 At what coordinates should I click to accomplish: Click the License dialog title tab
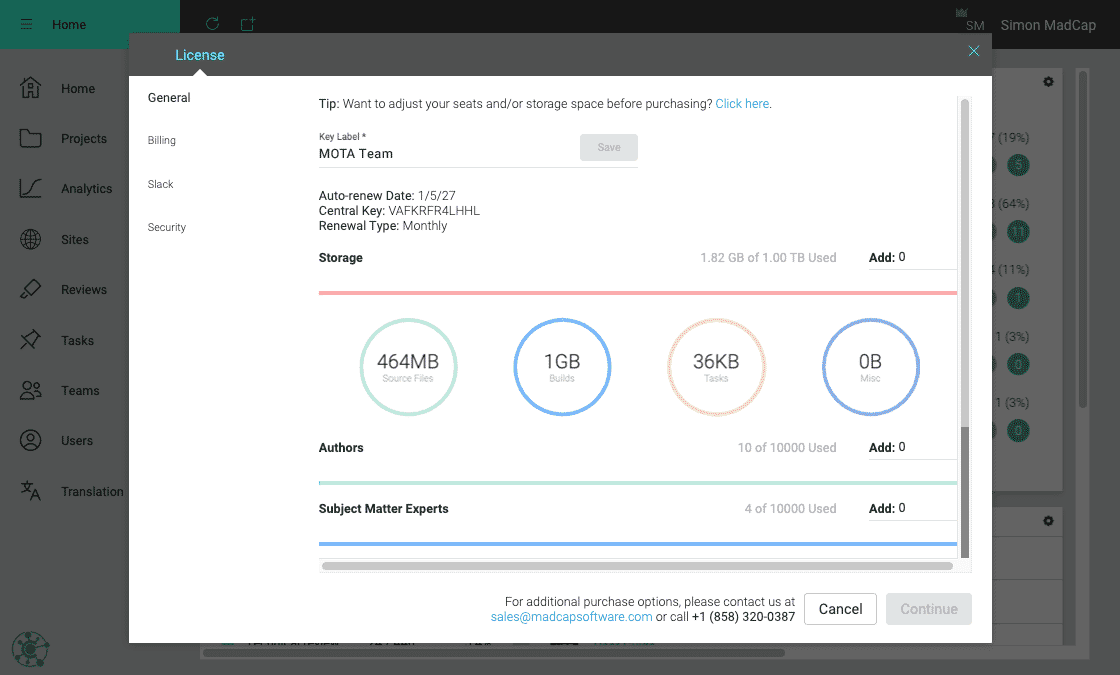(x=199, y=55)
